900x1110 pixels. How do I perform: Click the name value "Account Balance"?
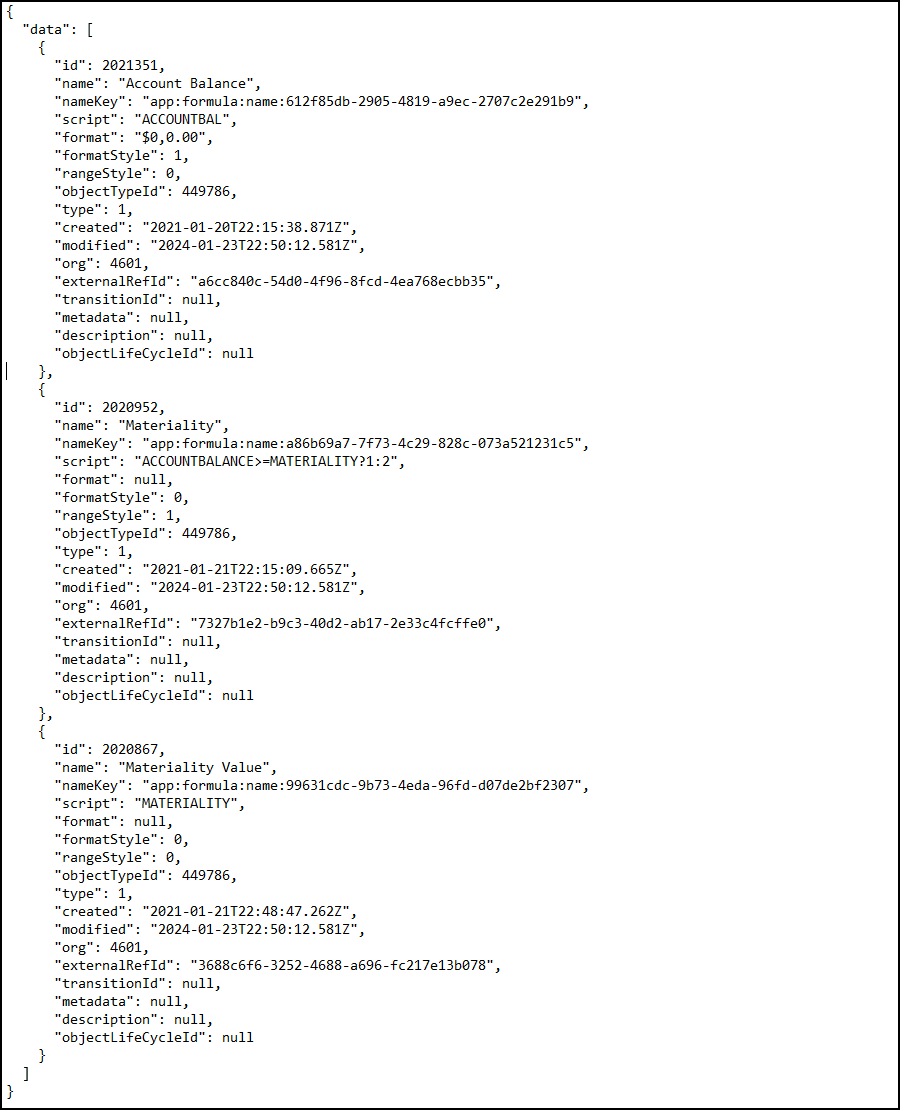tap(186, 84)
